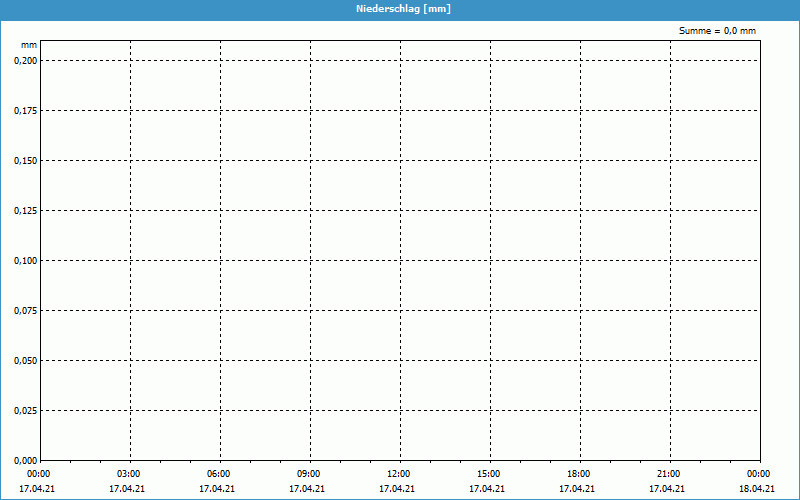The image size is (800, 500).
Task: Click the 06:00 time axis marker
Action: click(x=218, y=474)
